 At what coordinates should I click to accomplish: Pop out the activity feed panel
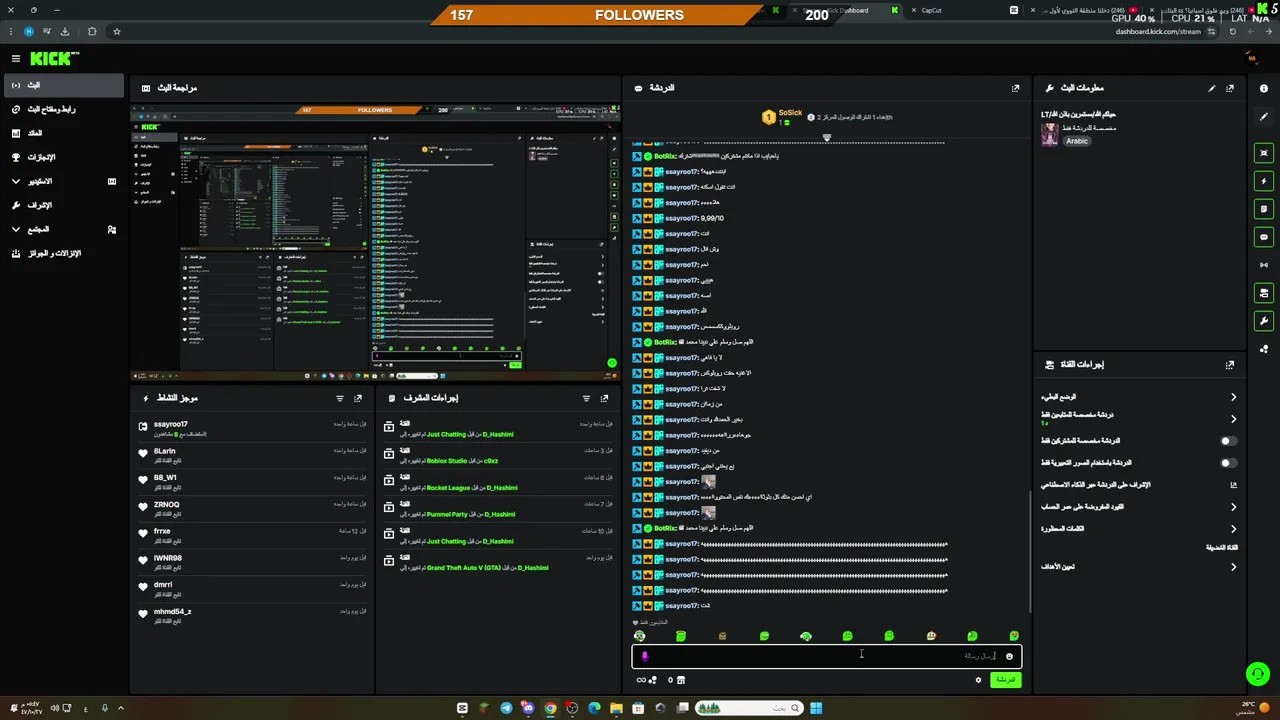358,398
